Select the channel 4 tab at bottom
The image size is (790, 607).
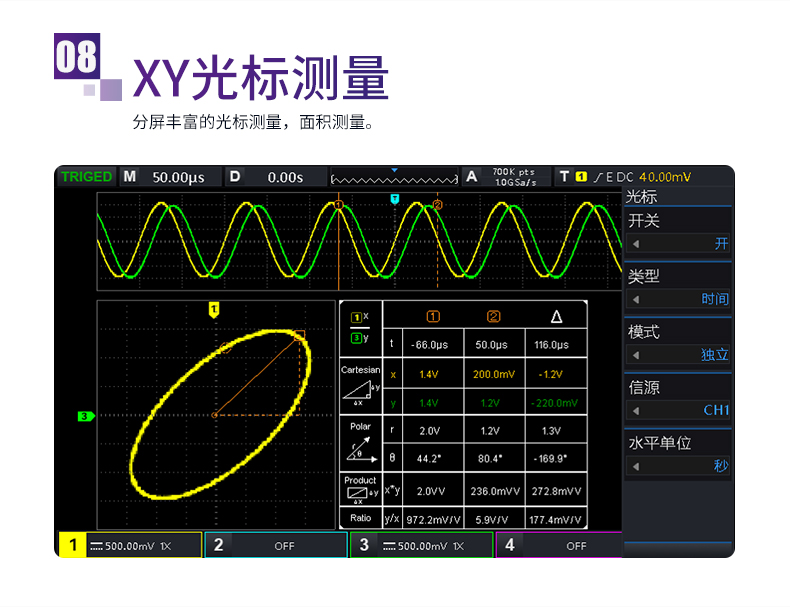pyautogui.click(x=509, y=545)
